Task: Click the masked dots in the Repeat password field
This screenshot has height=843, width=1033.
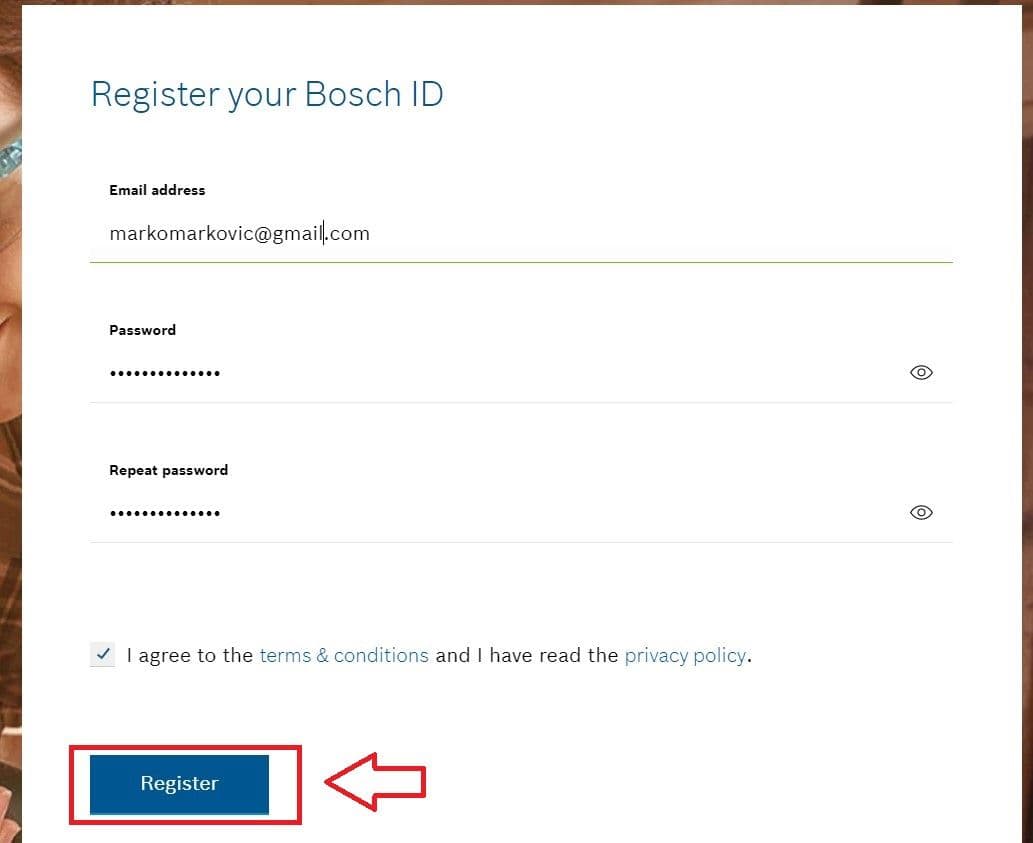Action: [165, 513]
